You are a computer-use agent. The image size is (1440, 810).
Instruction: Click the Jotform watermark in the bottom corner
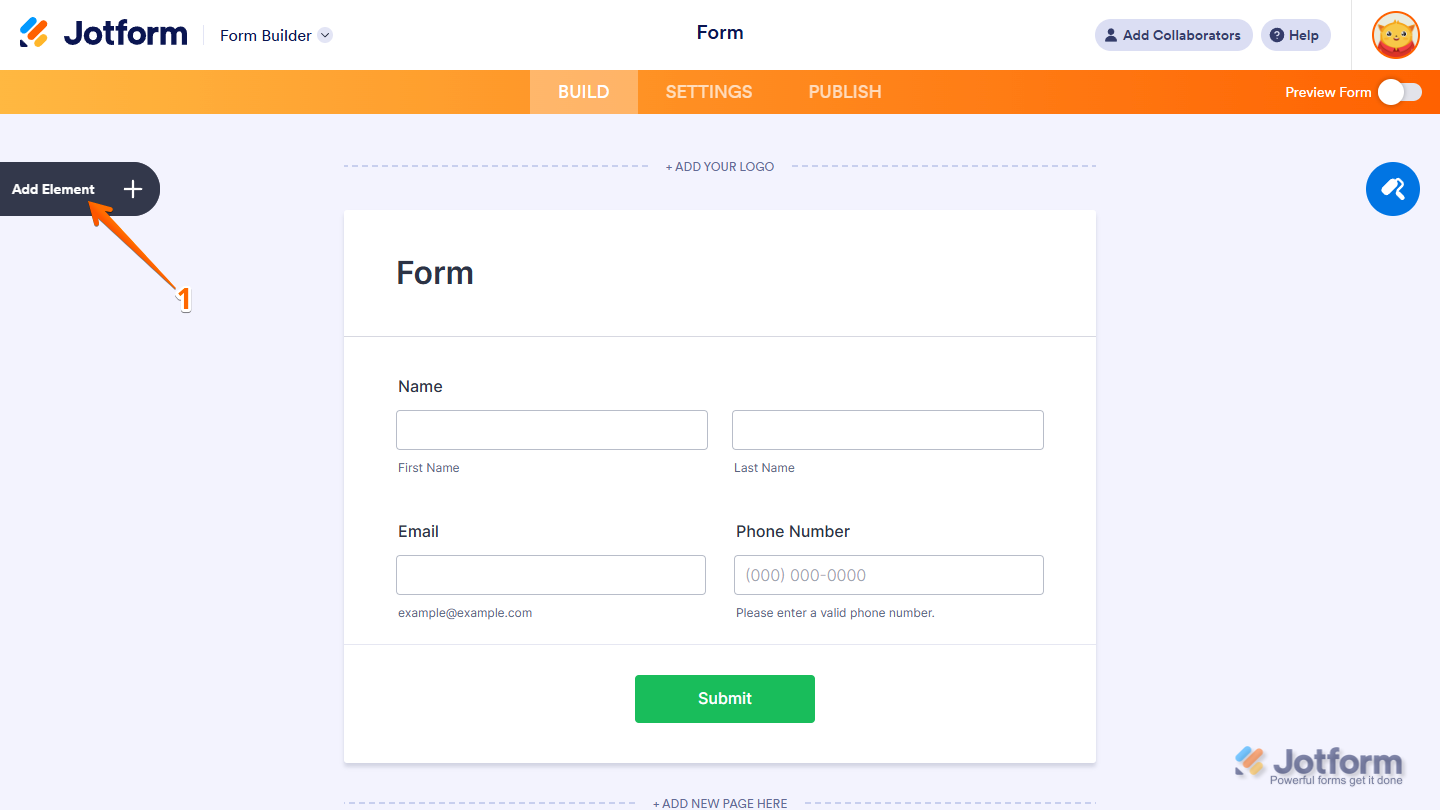coord(1320,763)
